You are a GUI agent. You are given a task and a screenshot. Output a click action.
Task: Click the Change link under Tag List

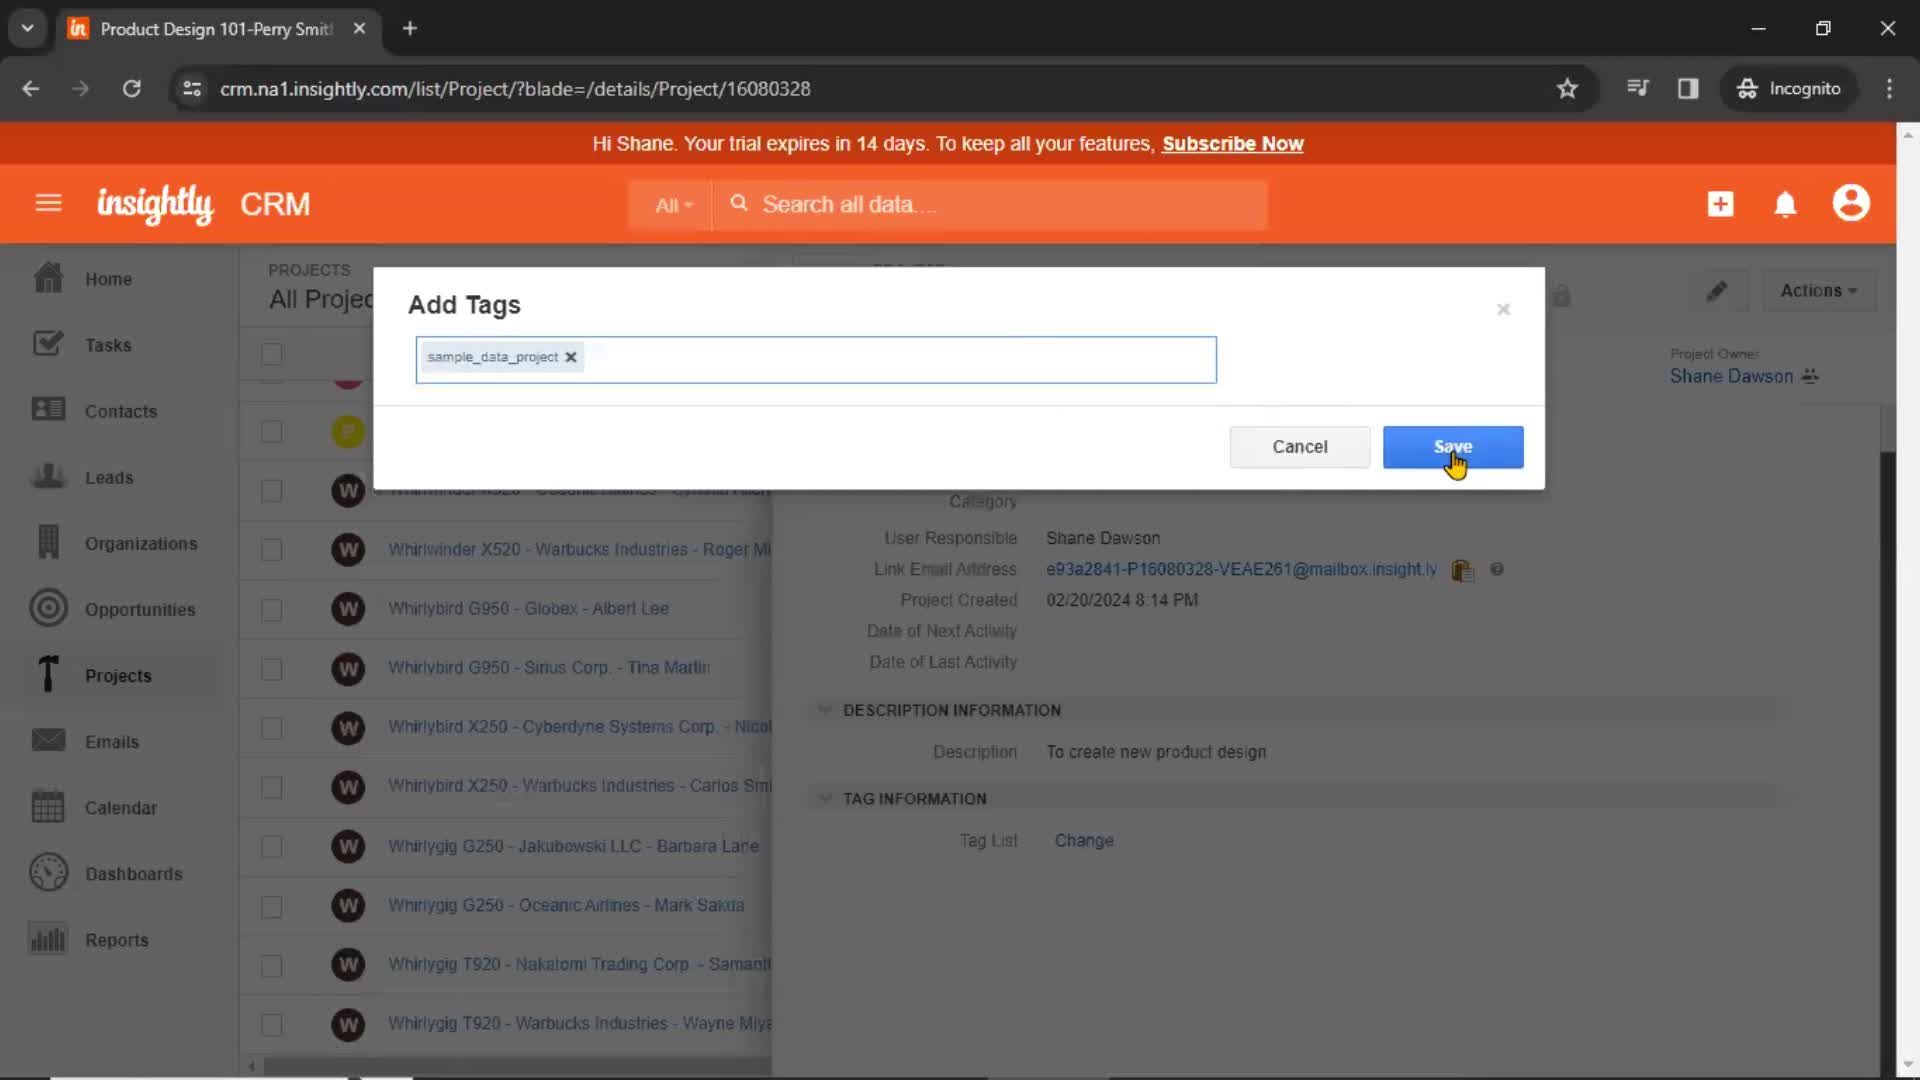click(1084, 840)
